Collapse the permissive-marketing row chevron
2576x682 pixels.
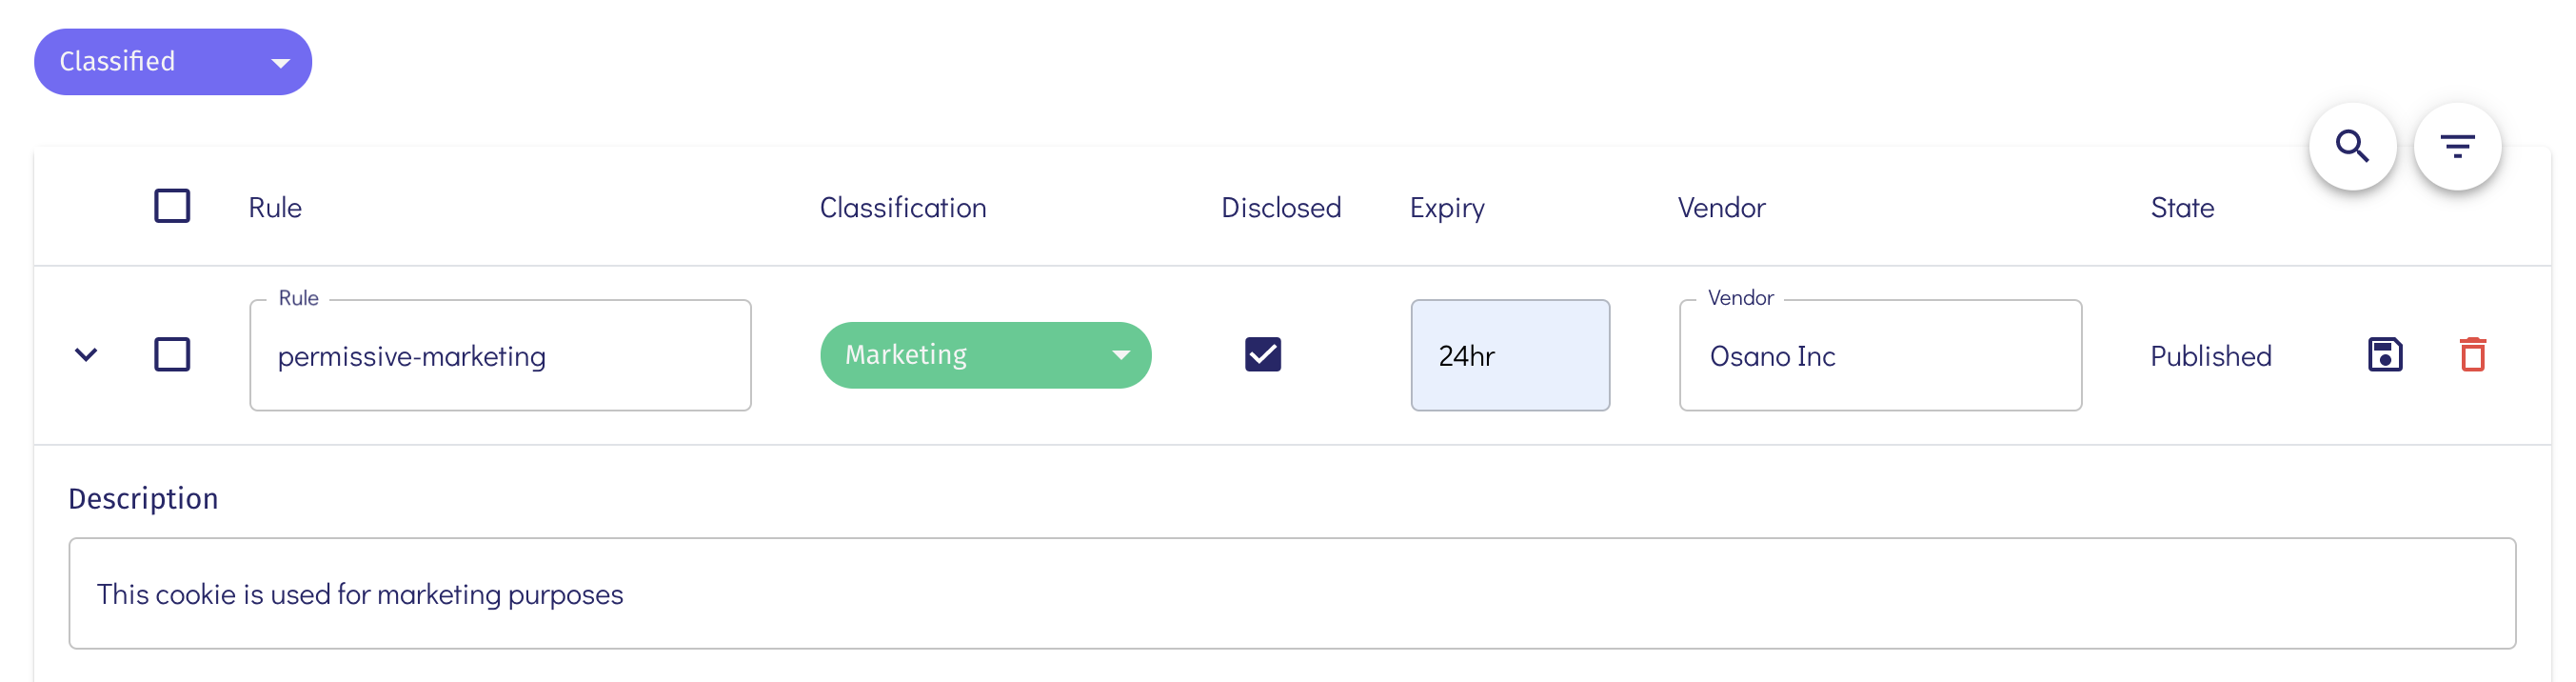[86, 355]
